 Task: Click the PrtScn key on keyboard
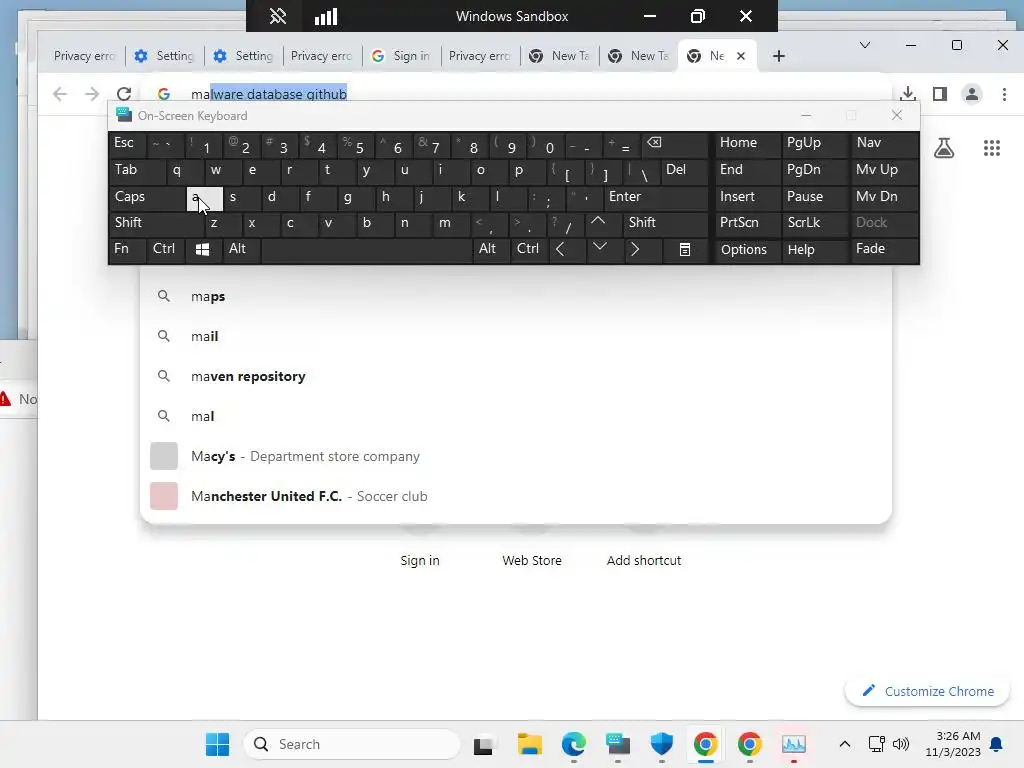coord(747,223)
